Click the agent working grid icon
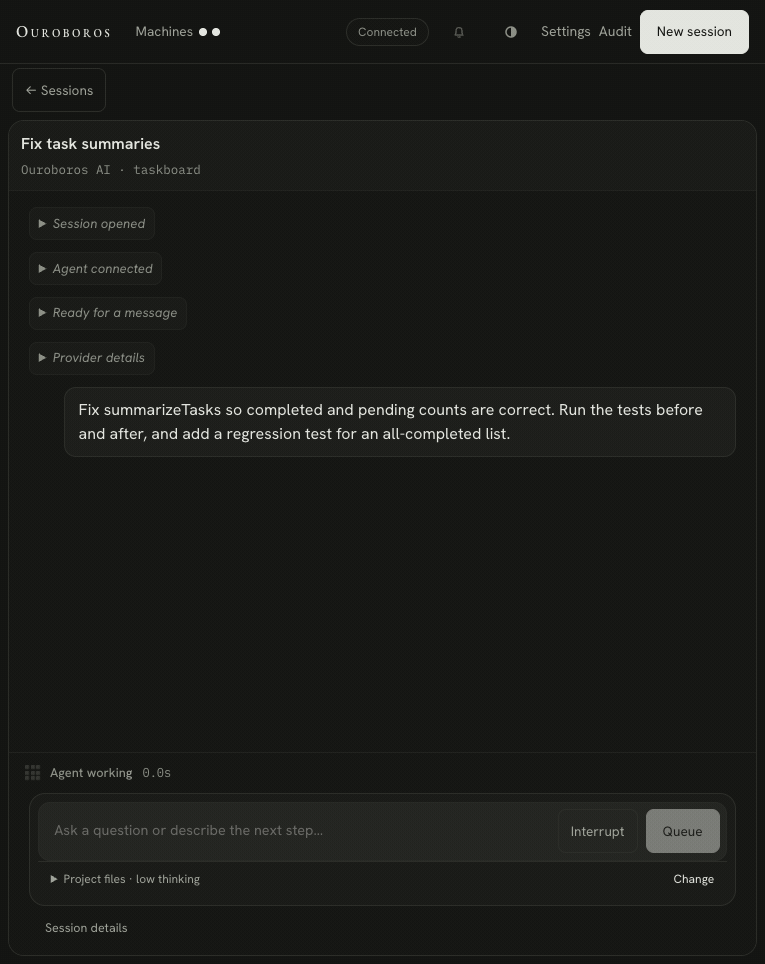The height and width of the screenshot is (964, 765). [x=33, y=773]
